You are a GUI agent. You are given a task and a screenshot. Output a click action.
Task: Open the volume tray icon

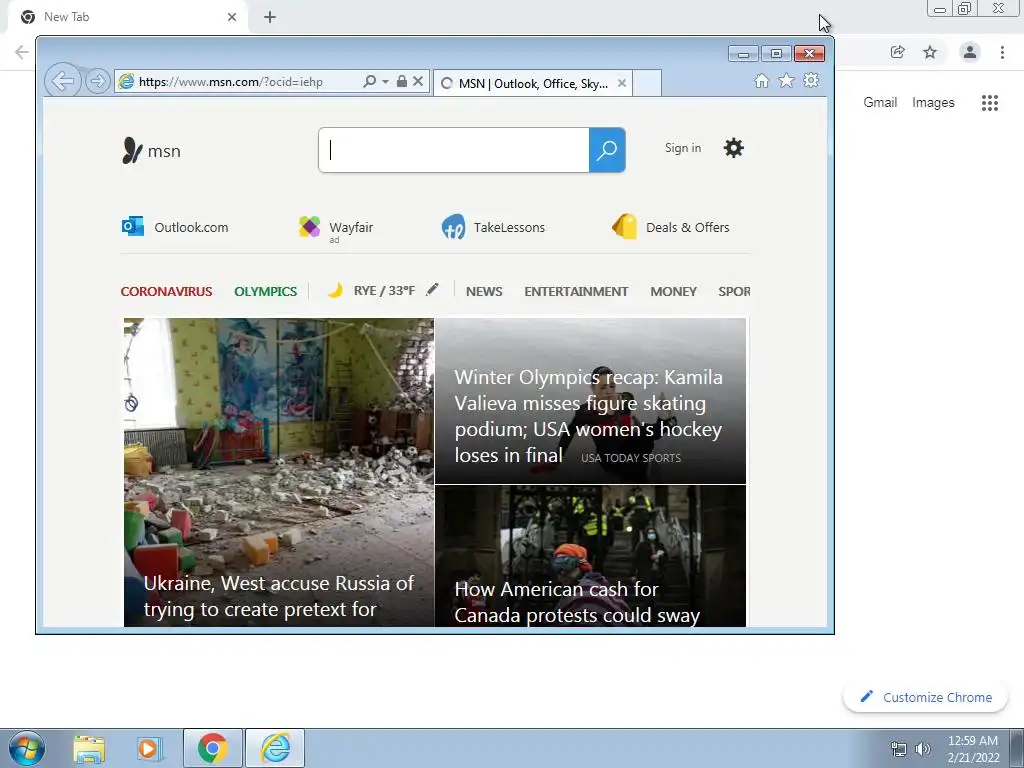pos(923,749)
